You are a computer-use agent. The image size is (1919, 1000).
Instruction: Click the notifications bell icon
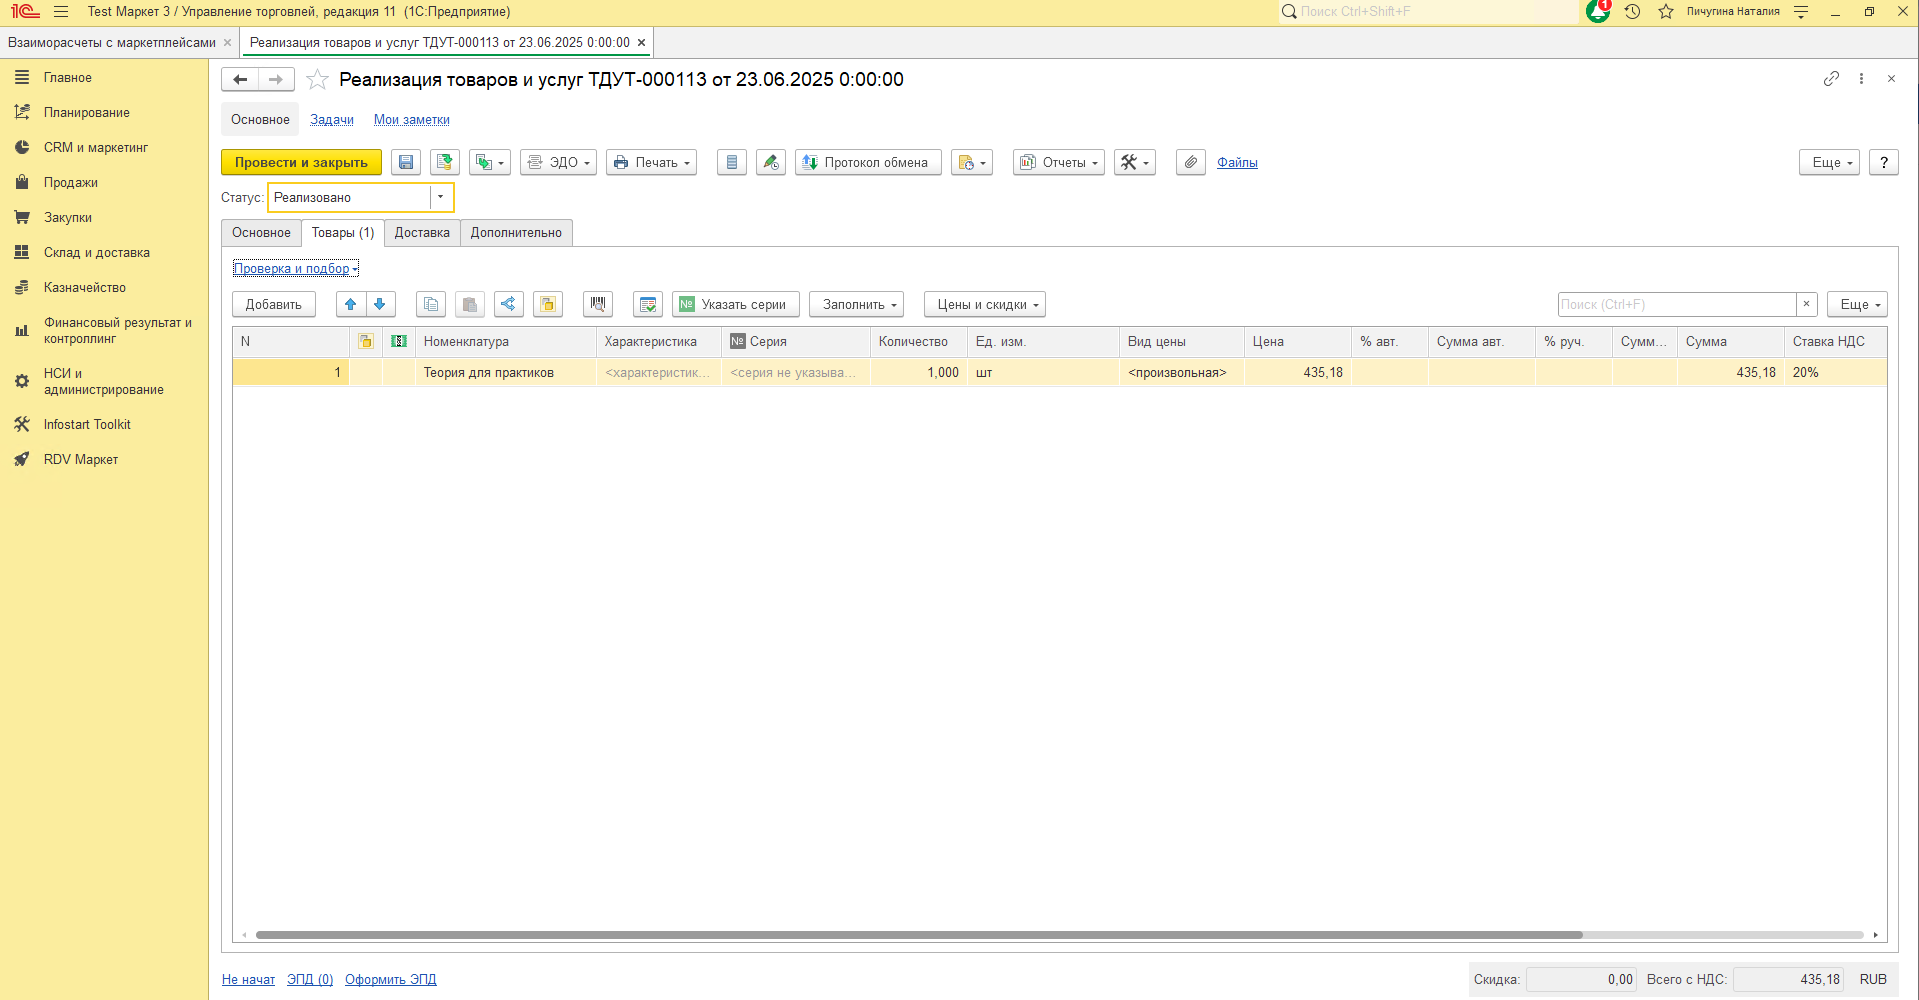tap(1598, 11)
